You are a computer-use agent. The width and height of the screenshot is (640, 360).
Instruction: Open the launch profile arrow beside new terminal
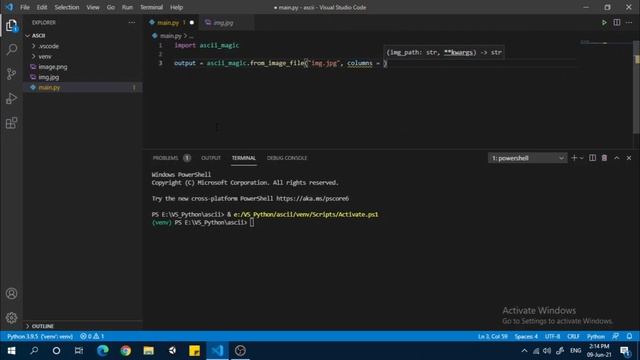tap(582, 158)
